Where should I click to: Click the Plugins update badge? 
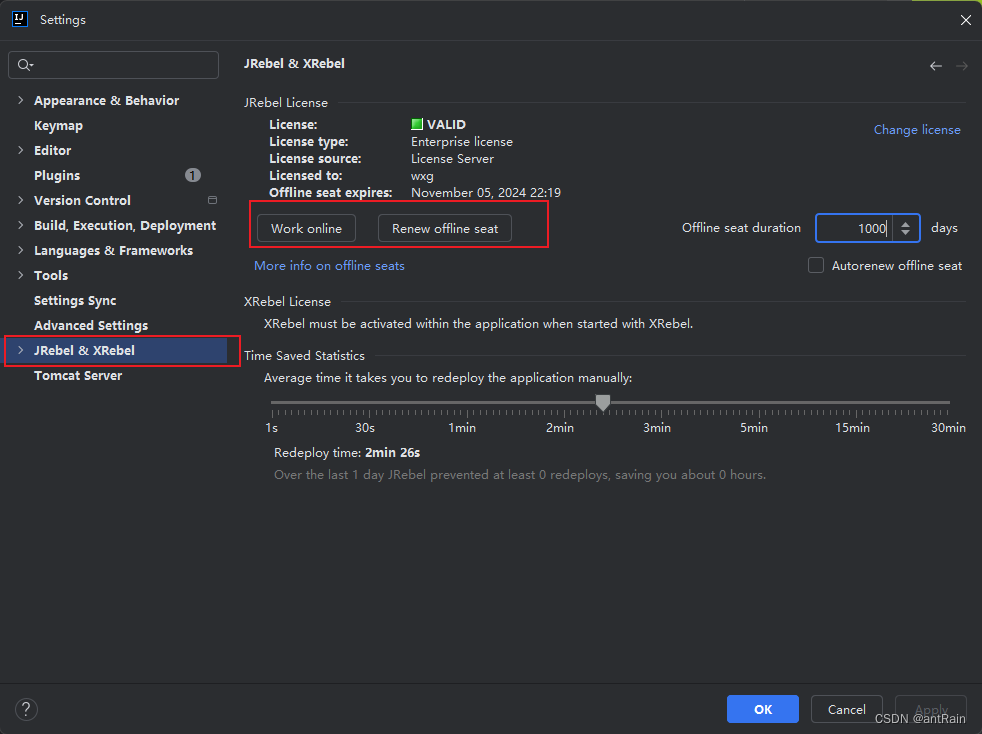[193, 175]
